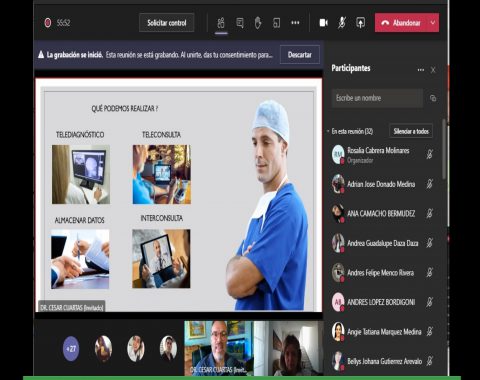Click the participants list scrollbar

coord(444,149)
